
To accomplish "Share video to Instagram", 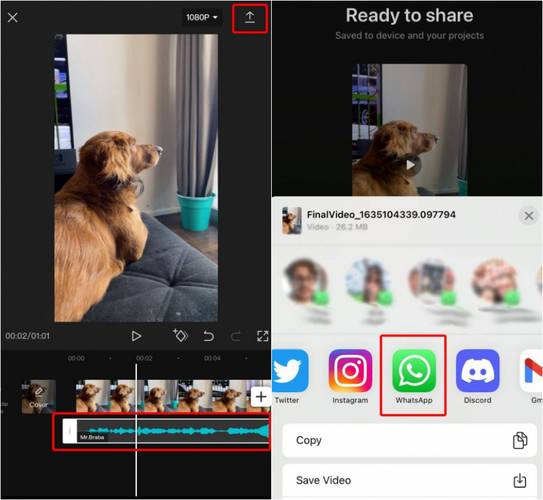I will 350,376.
